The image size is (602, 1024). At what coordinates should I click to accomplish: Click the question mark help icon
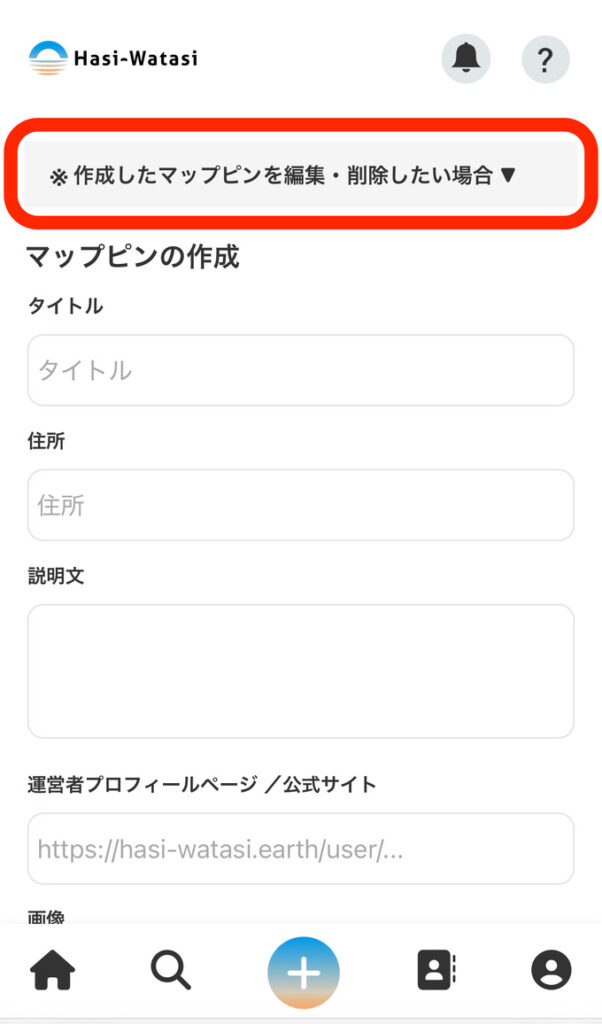click(545, 59)
